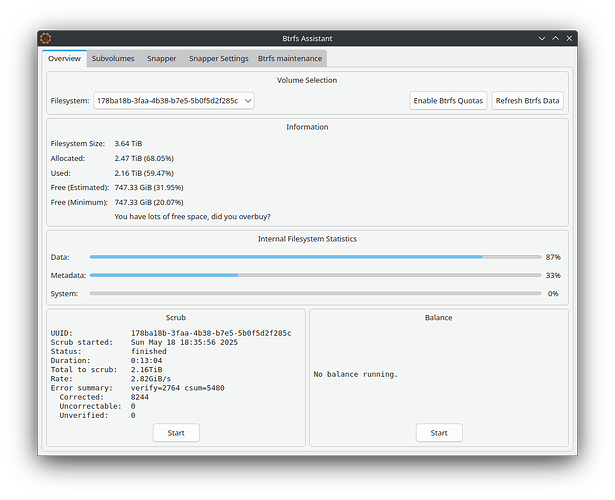615x500 pixels.
Task: Click the 'No balance running.' message
Action: [x=355, y=374]
